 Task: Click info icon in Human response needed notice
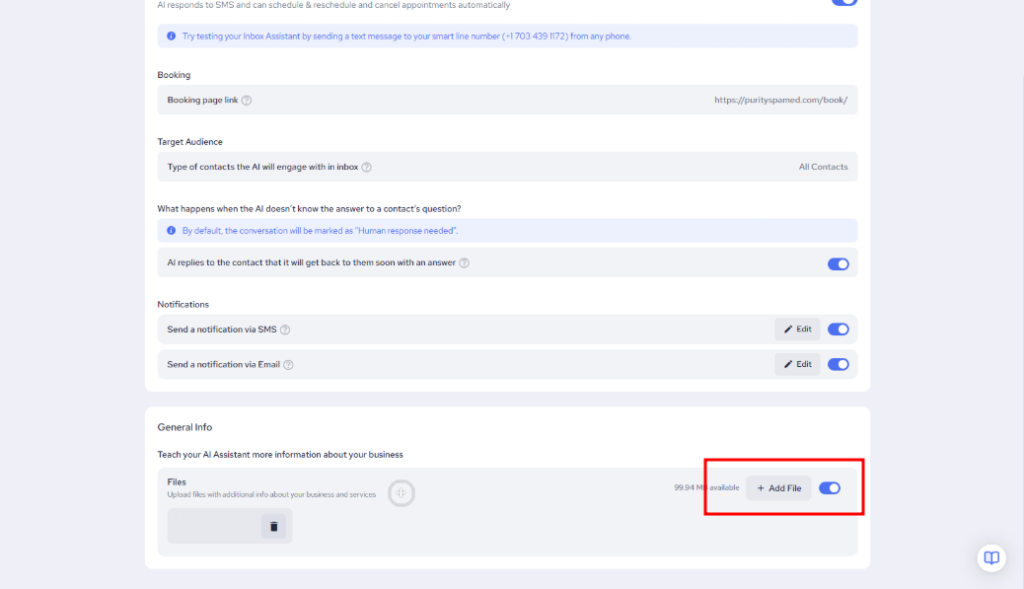point(171,230)
